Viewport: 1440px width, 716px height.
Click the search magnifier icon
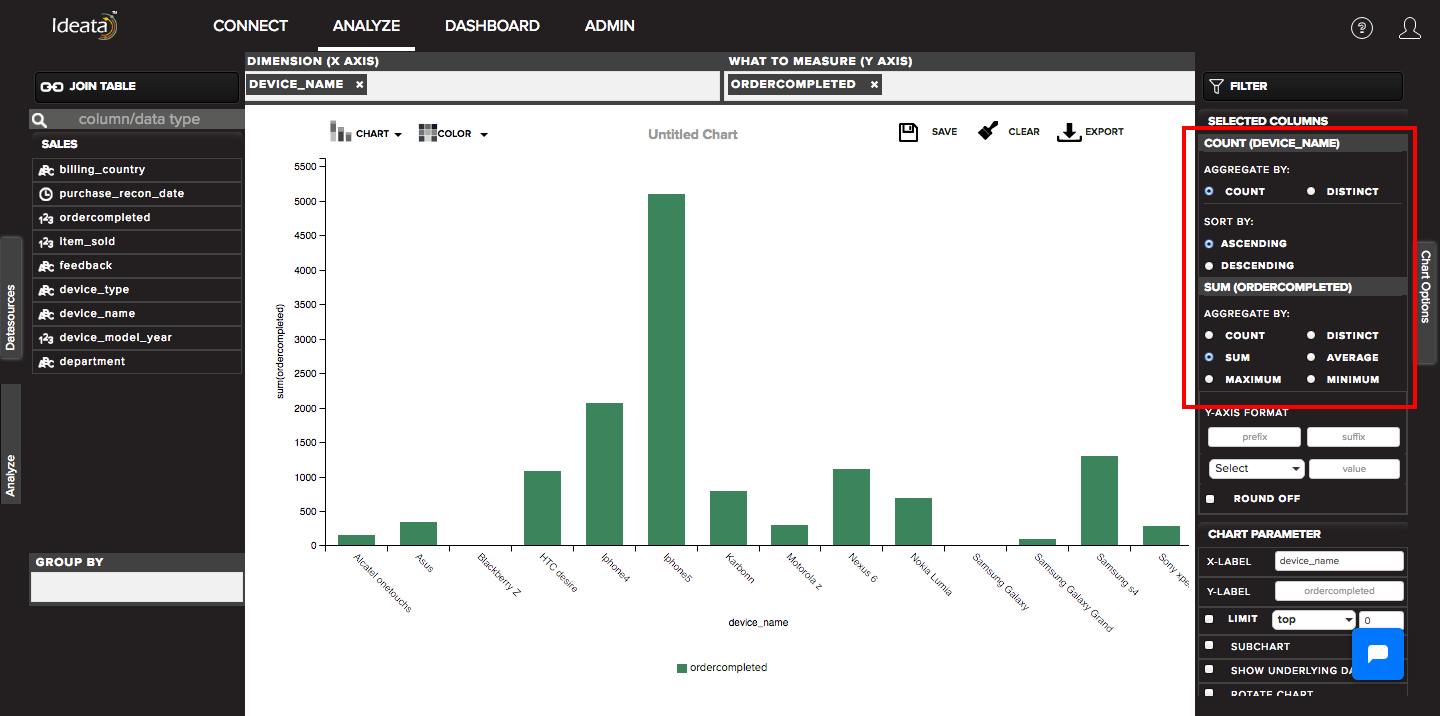pos(40,120)
